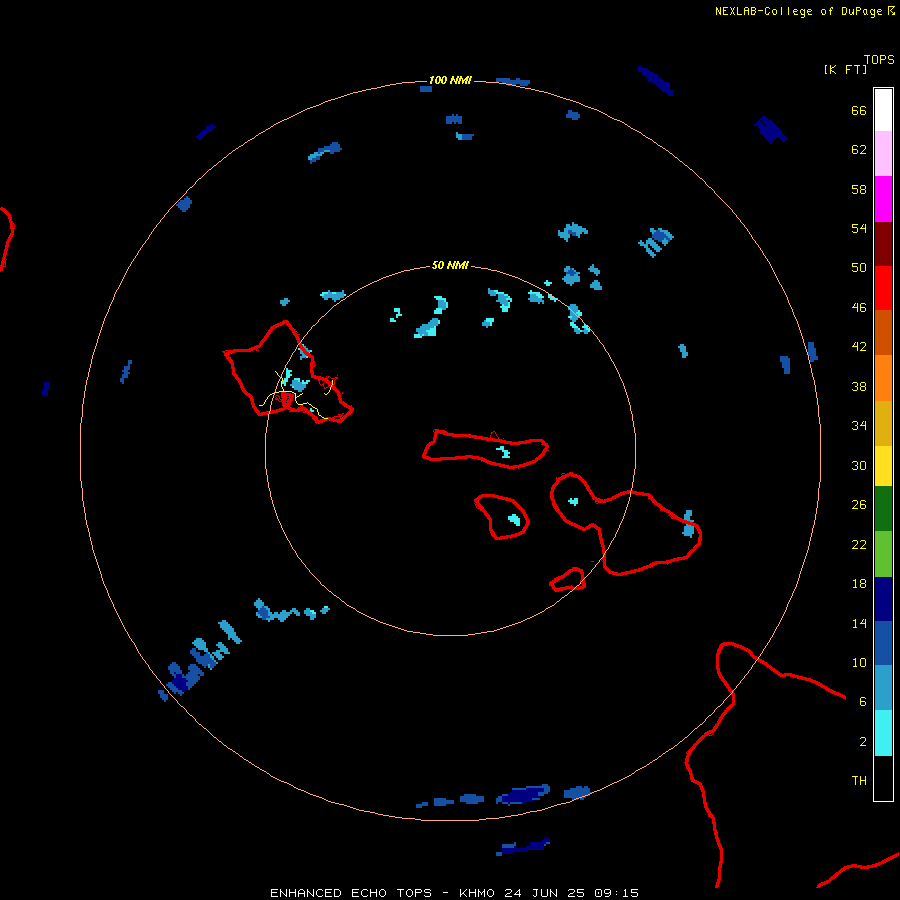
Task: Click legend value 54
Action: click(x=859, y=228)
